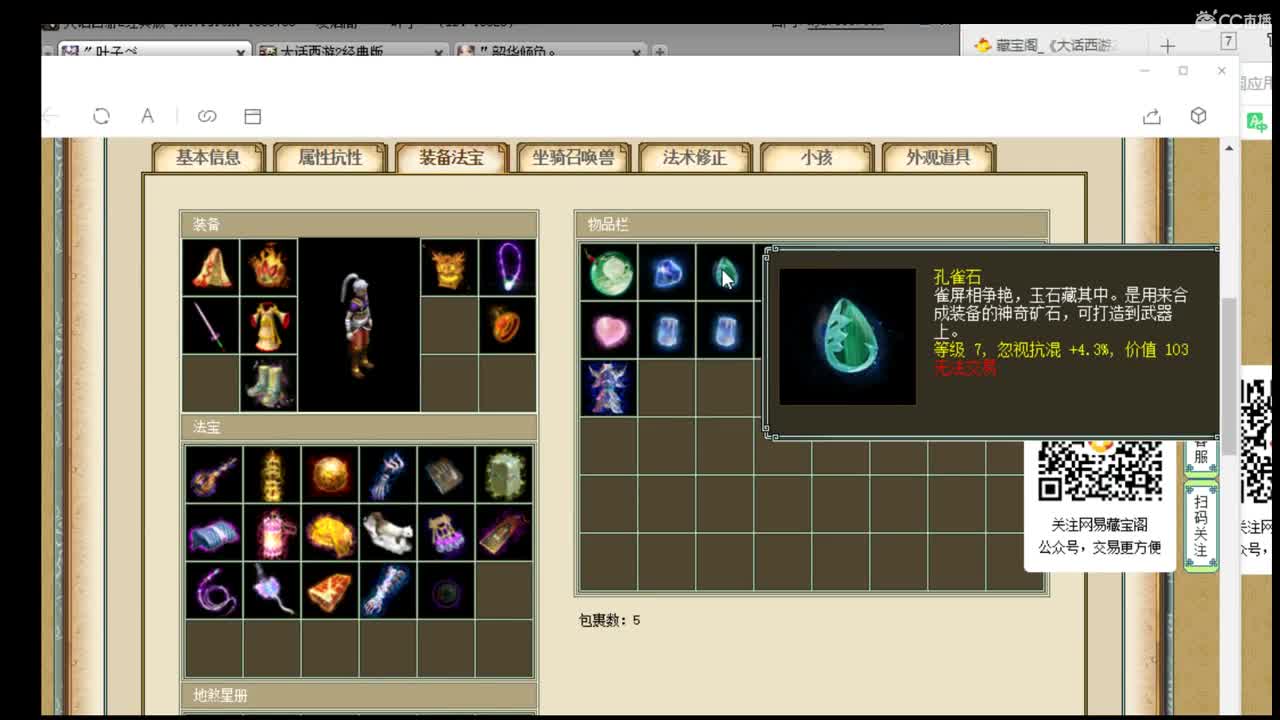The width and height of the screenshot is (1280, 720).
Task: Click the scrollbar up arrow
Action: coord(1229,148)
